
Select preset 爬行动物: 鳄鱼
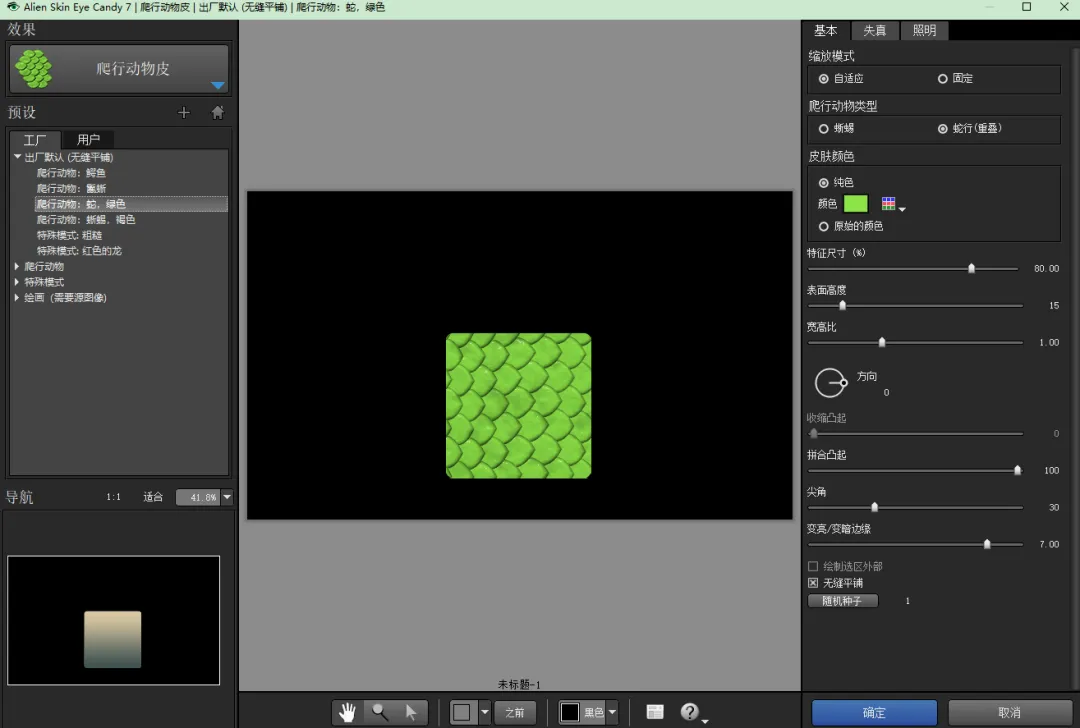(71, 173)
